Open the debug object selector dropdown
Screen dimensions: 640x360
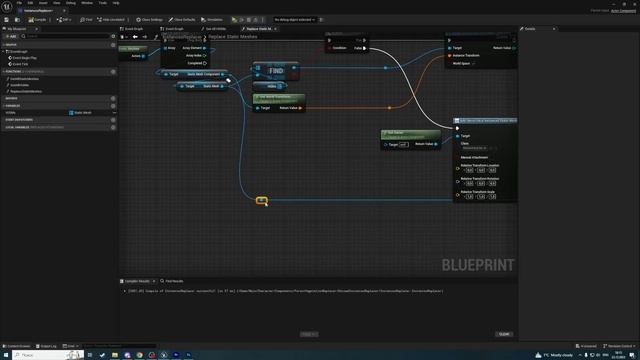(295, 20)
